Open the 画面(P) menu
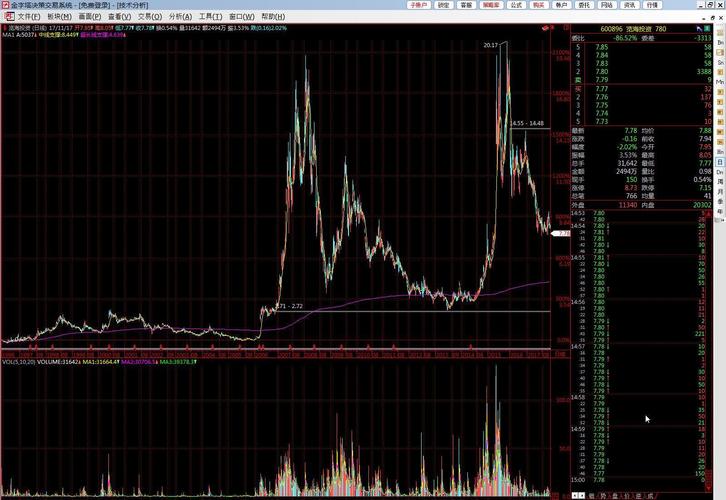Screen dimensions: 726x500 point(89,17)
